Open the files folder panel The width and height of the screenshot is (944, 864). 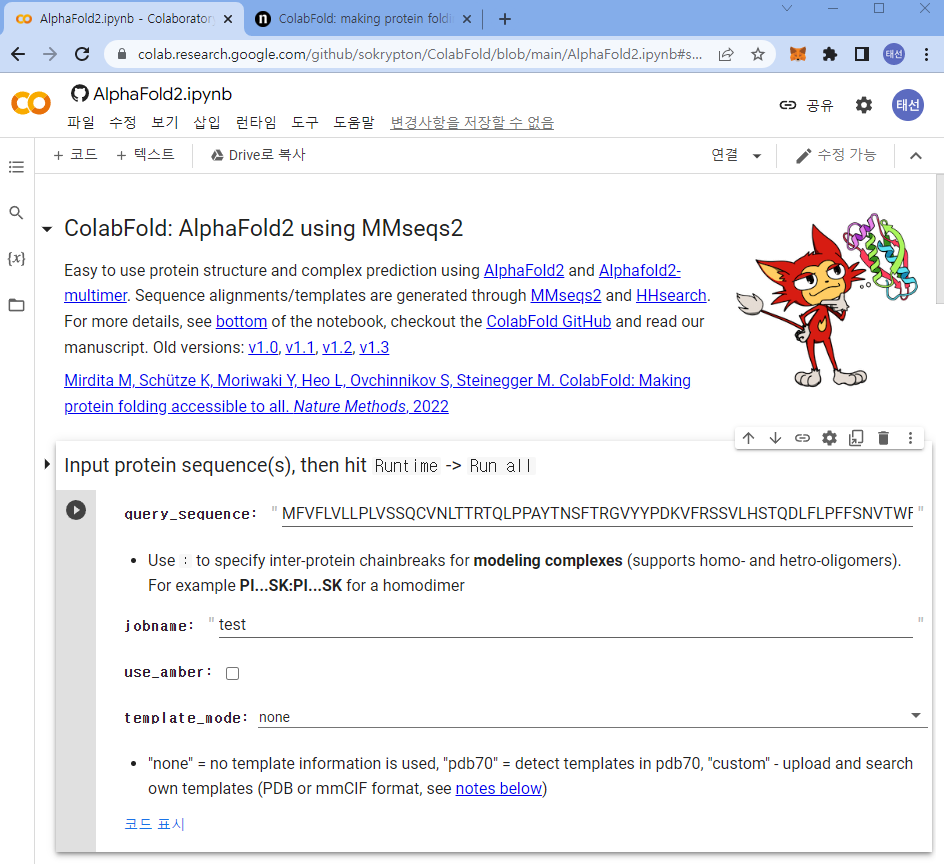click(x=16, y=305)
